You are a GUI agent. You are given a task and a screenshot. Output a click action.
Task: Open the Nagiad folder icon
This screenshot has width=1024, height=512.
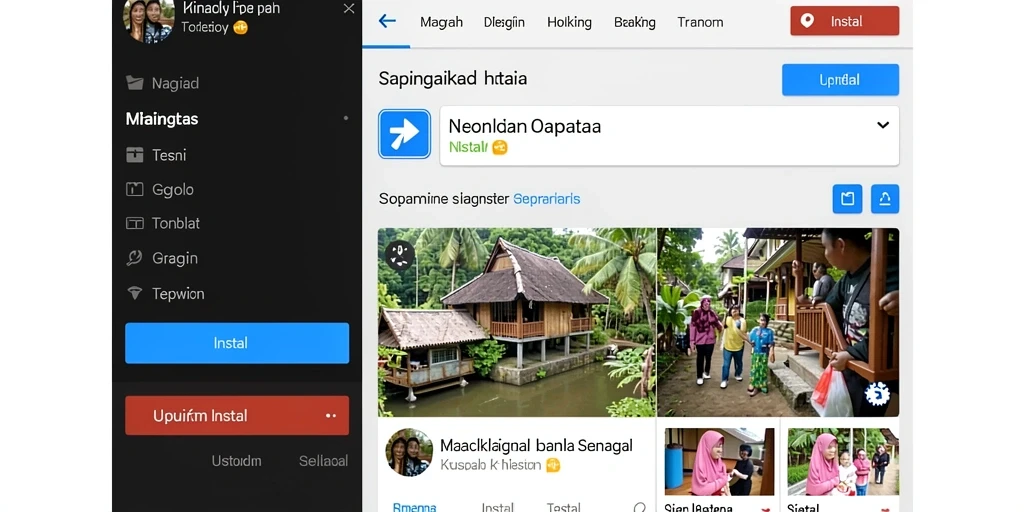click(x=135, y=83)
